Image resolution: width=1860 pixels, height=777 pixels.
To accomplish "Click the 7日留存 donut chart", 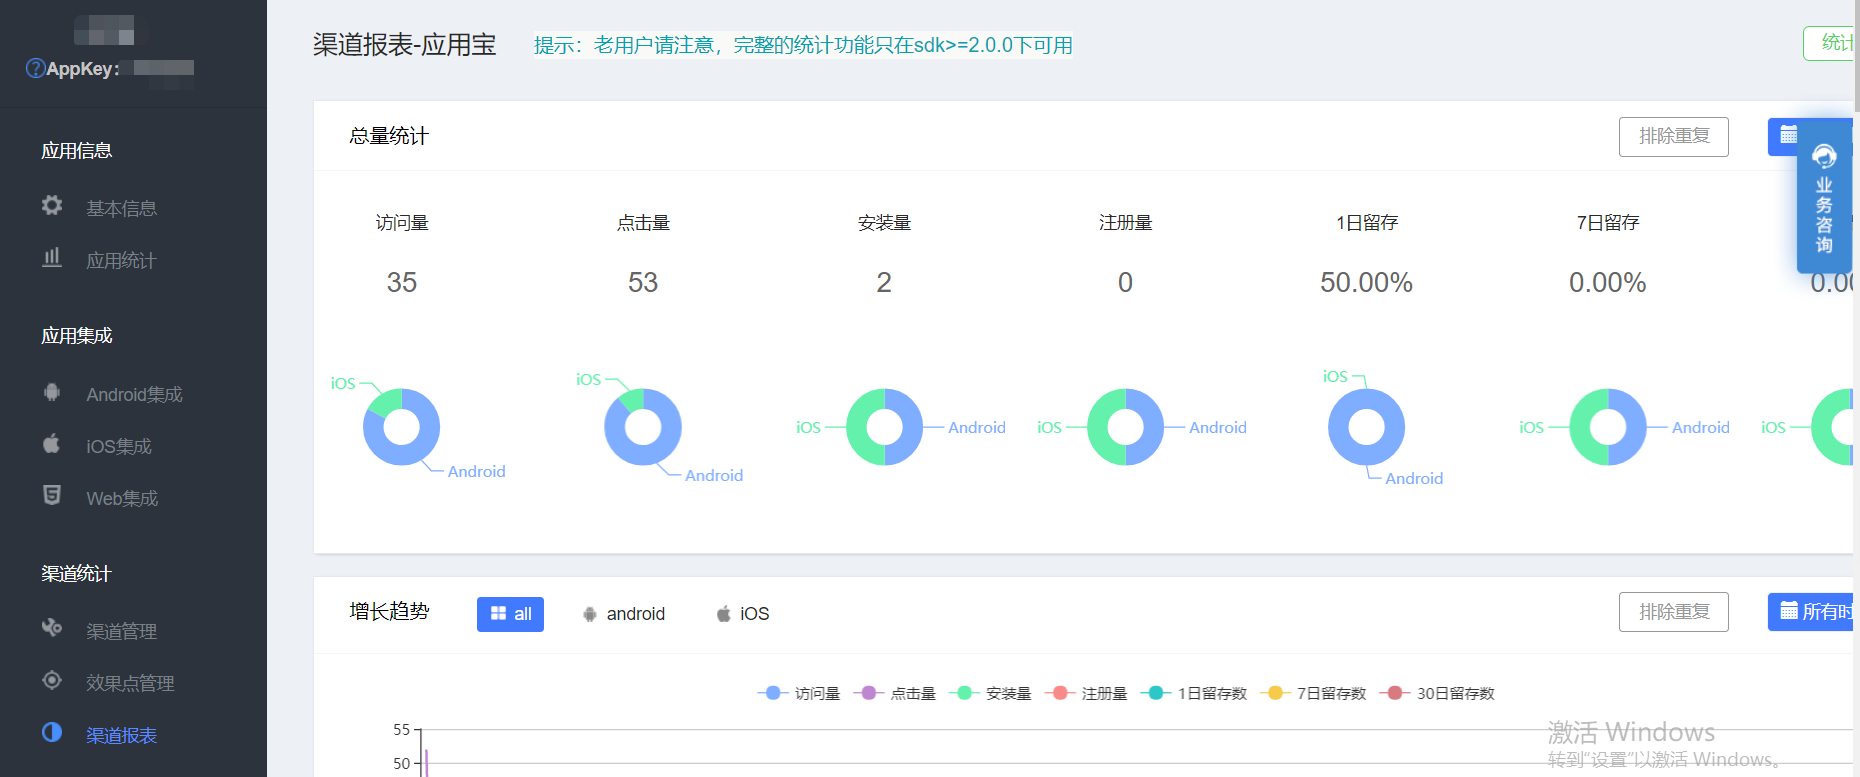I will (x=1608, y=427).
